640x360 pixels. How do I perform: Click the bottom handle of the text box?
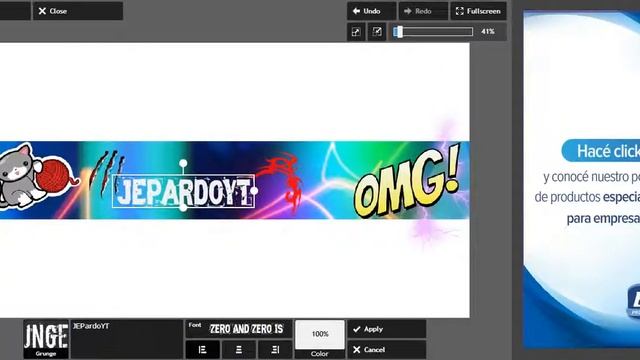183,208
